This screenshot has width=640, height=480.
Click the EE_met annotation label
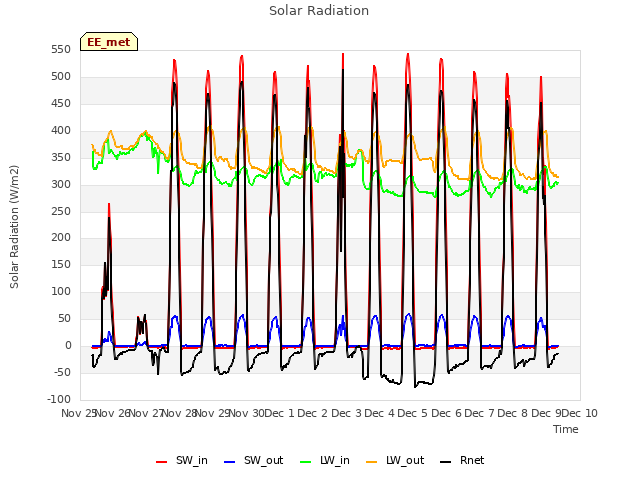(109, 42)
